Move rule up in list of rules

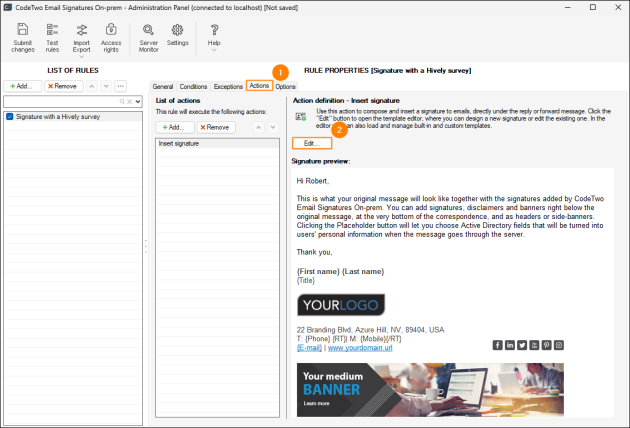(92, 86)
